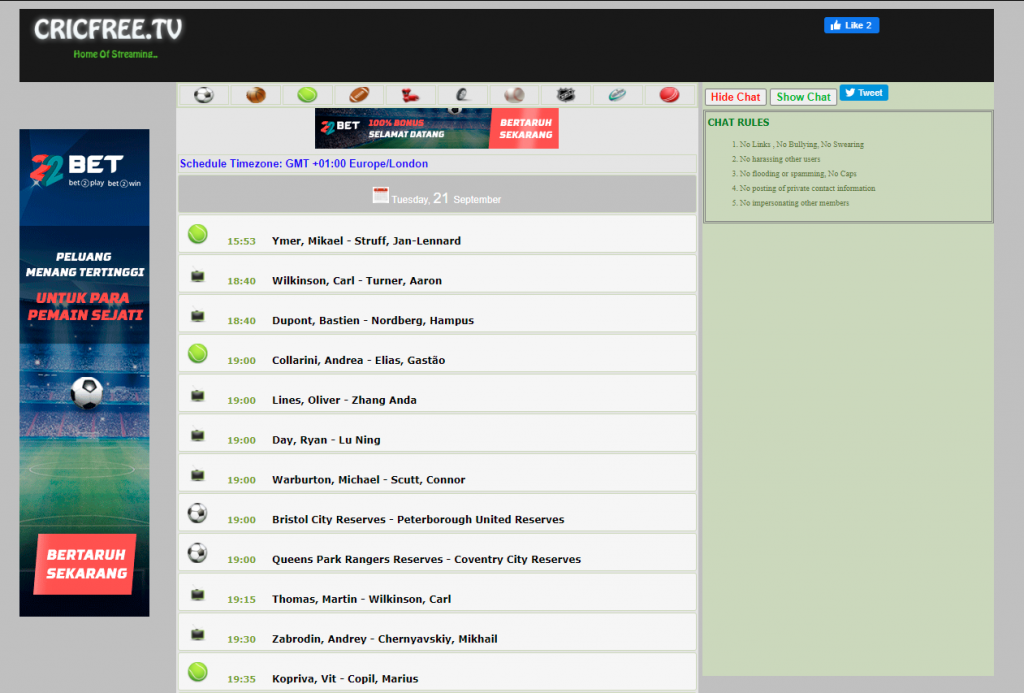
Task: Open Thomas, Martin - Wilkinson, Carl stream
Action: [361, 600]
